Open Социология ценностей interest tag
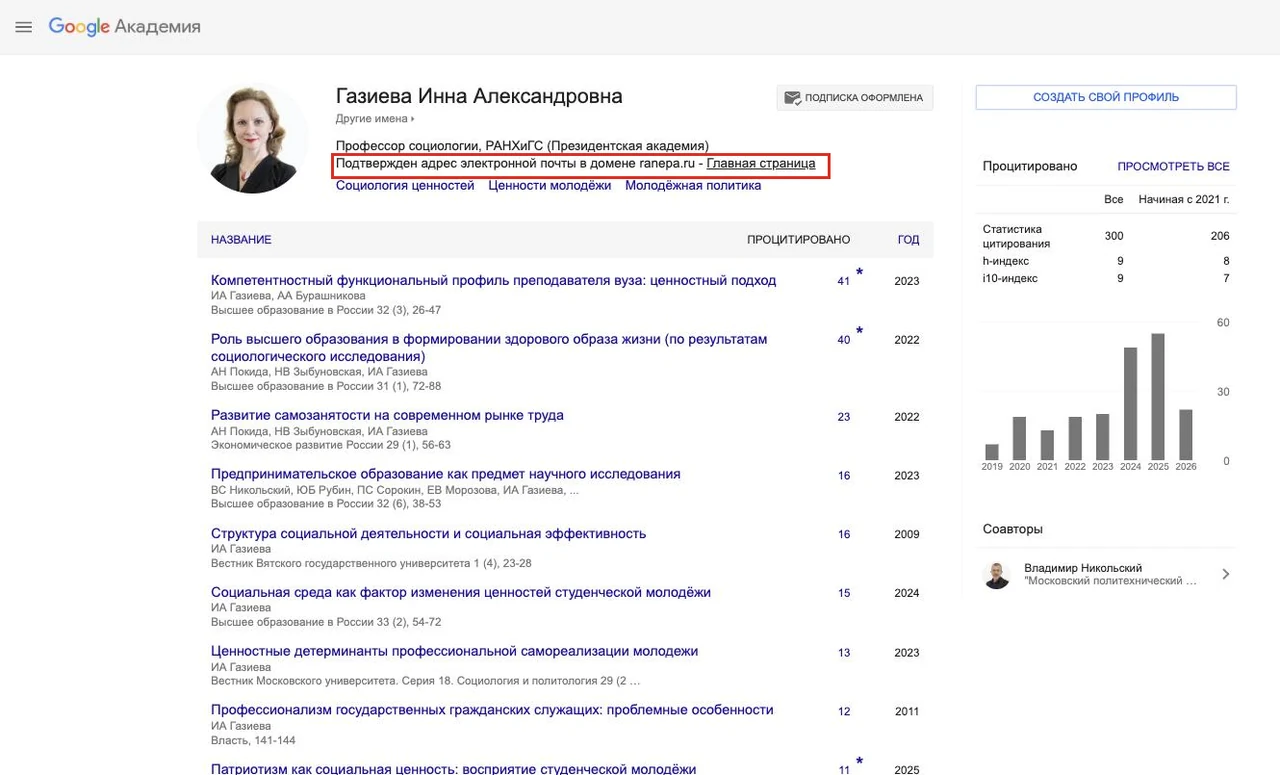This screenshot has height=775, width=1280. (x=405, y=185)
